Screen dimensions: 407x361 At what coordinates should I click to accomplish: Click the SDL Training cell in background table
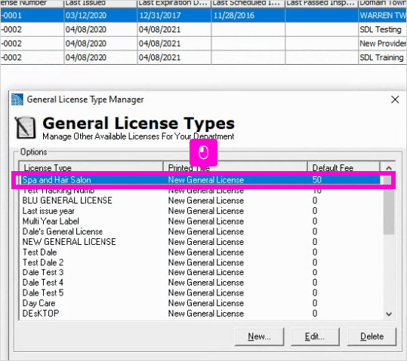383,57
